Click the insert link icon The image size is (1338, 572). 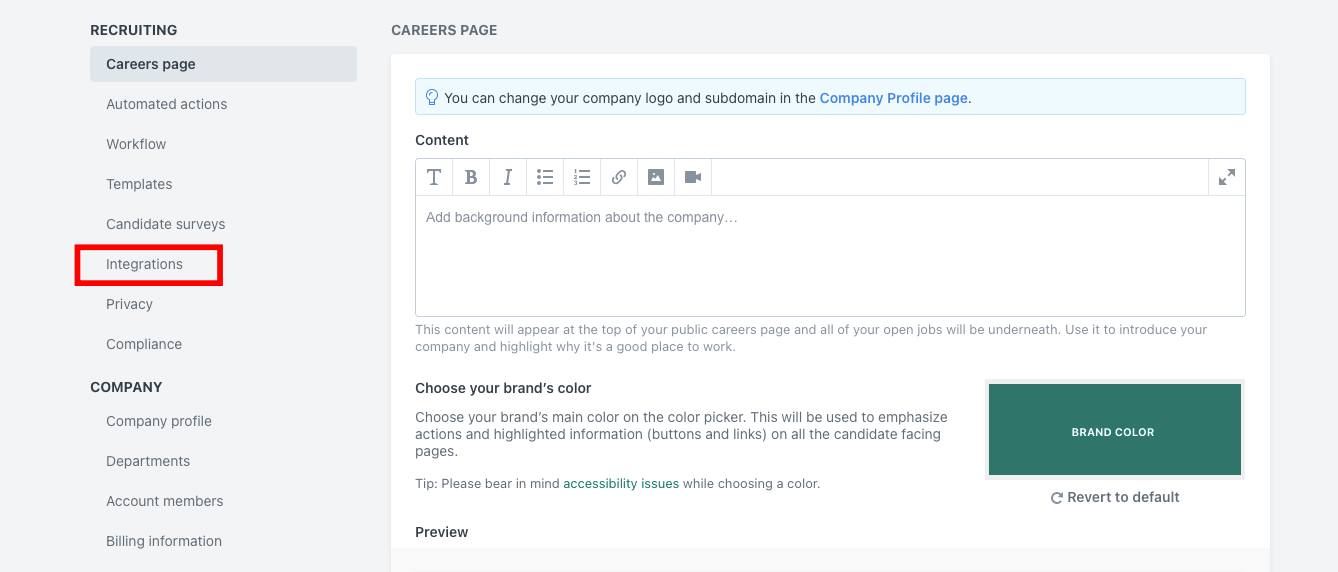click(619, 177)
